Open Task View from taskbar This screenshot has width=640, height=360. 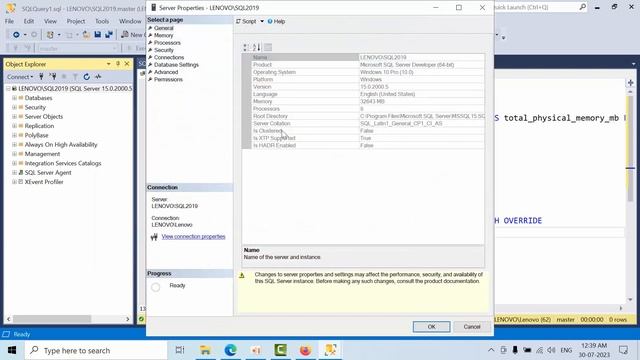tap(180, 350)
